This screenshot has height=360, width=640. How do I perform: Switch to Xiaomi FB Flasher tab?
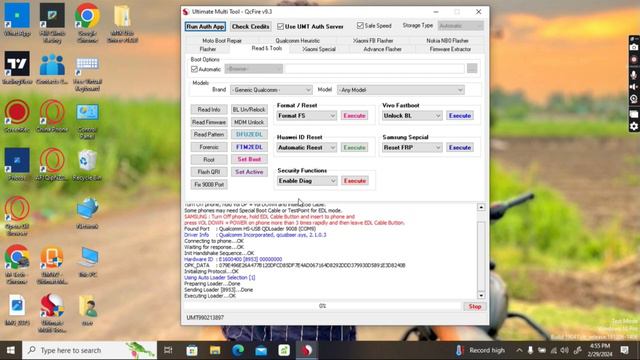(x=373, y=40)
